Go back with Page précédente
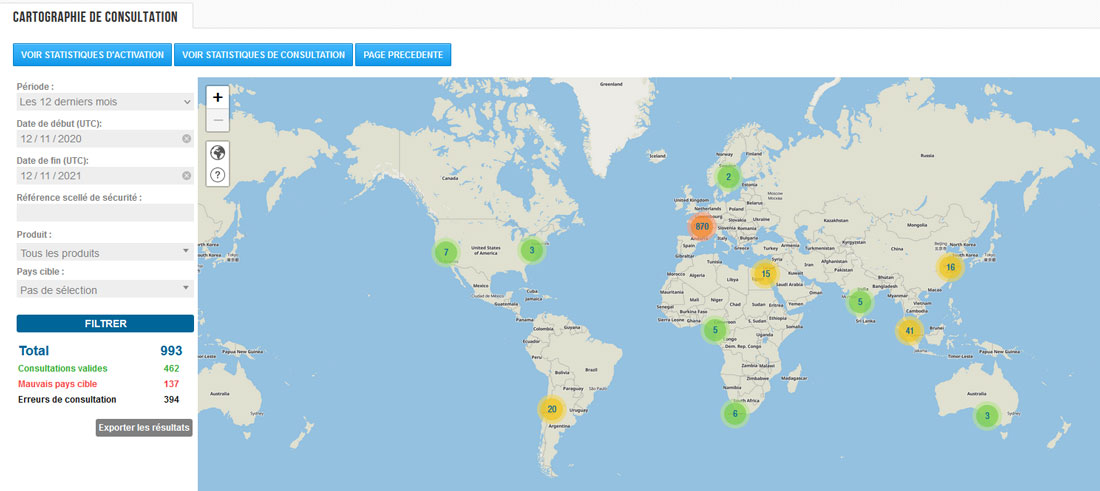Viewport: 1100px width, 491px height. click(404, 55)
